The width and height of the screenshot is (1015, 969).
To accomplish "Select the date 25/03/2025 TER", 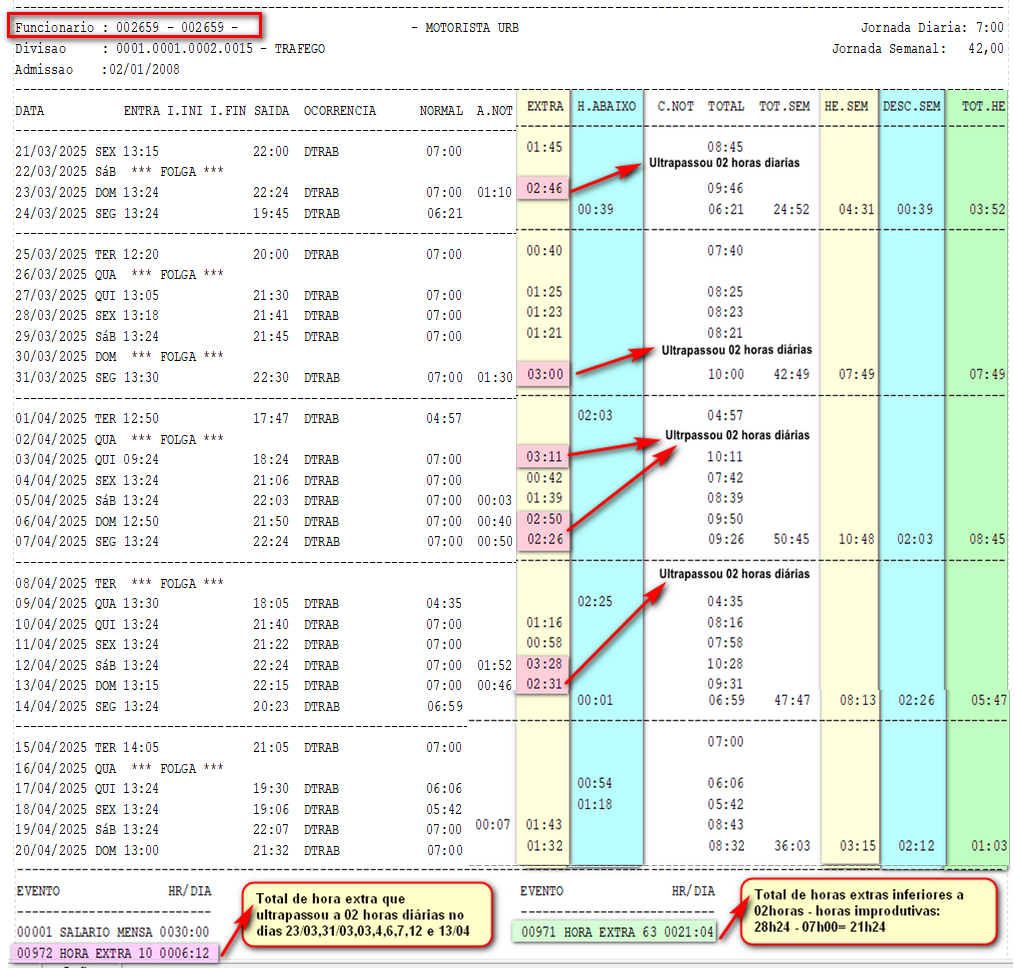I will (66, 254).
